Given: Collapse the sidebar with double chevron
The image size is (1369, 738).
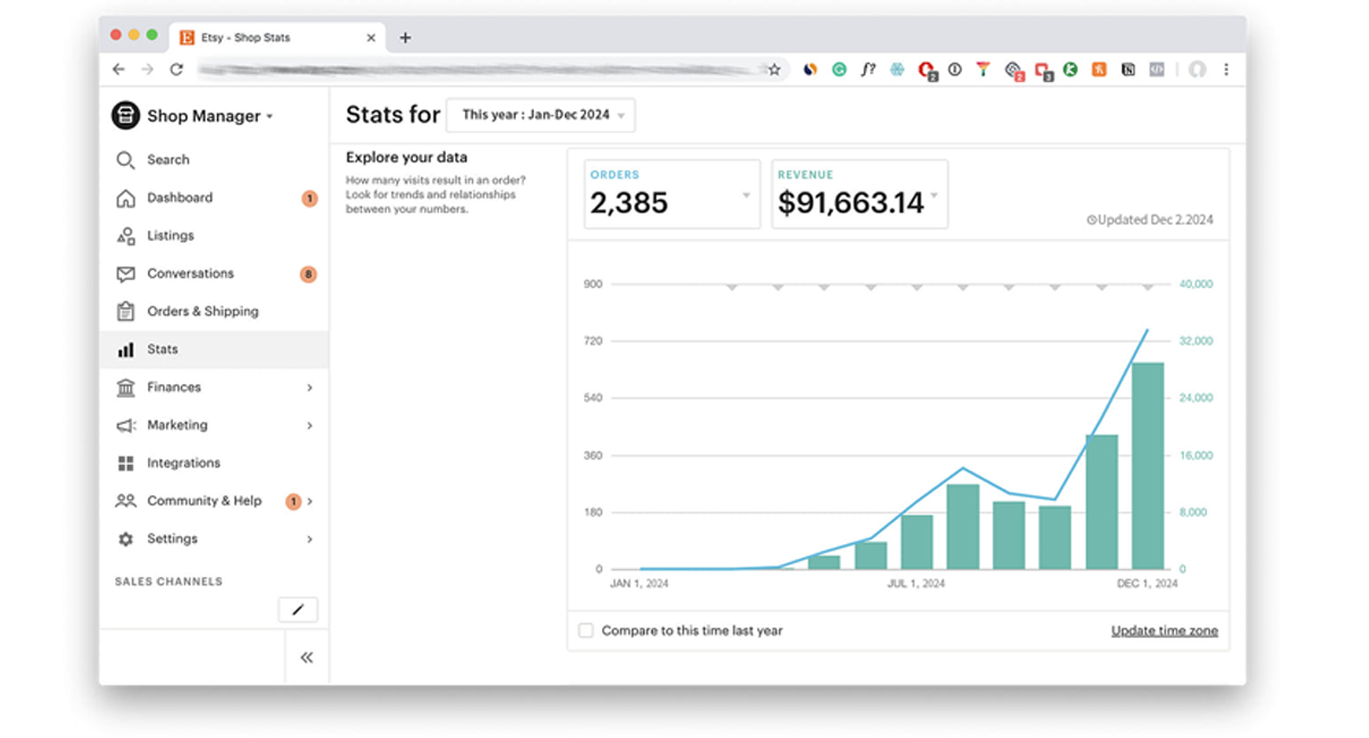Looking at the screenshot, I should point(307,657).
